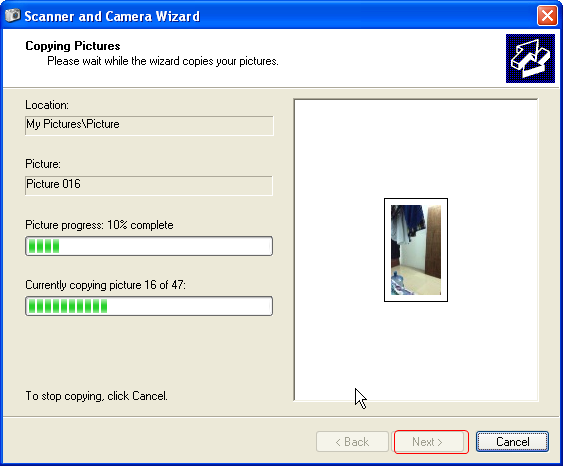
Task: Click the Cancel button to stop copying
Action: point(512,442)
